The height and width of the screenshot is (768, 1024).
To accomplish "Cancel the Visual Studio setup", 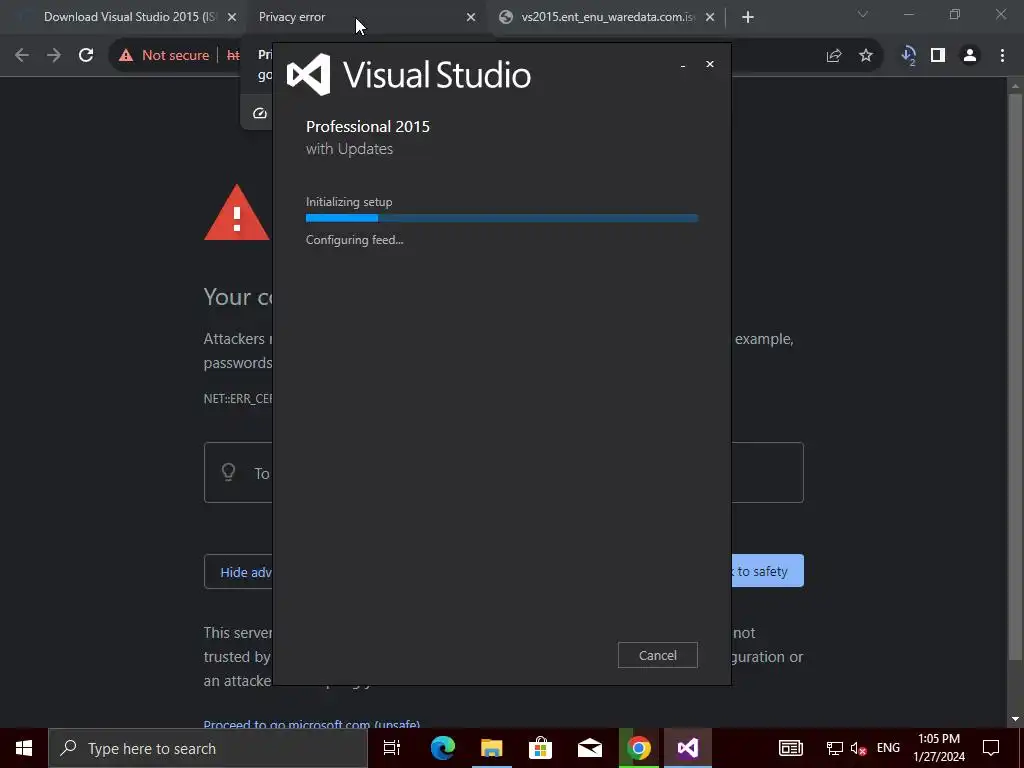I will pyautogui.click(x=657, y=655).
